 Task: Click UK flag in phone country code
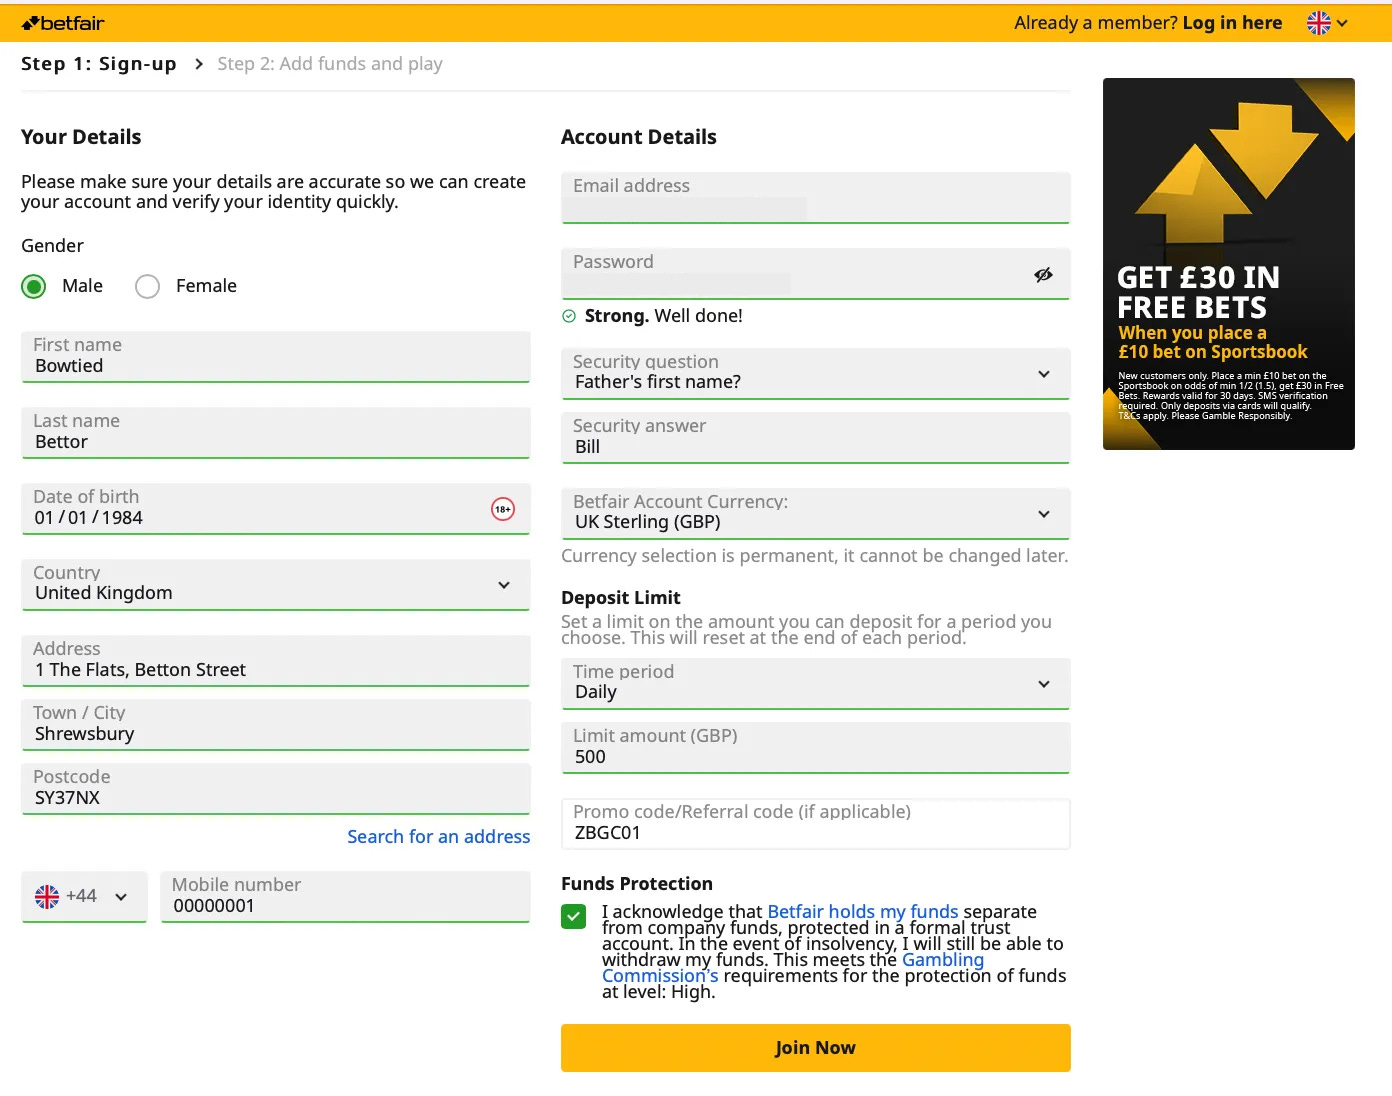click(x=47, y=896)
